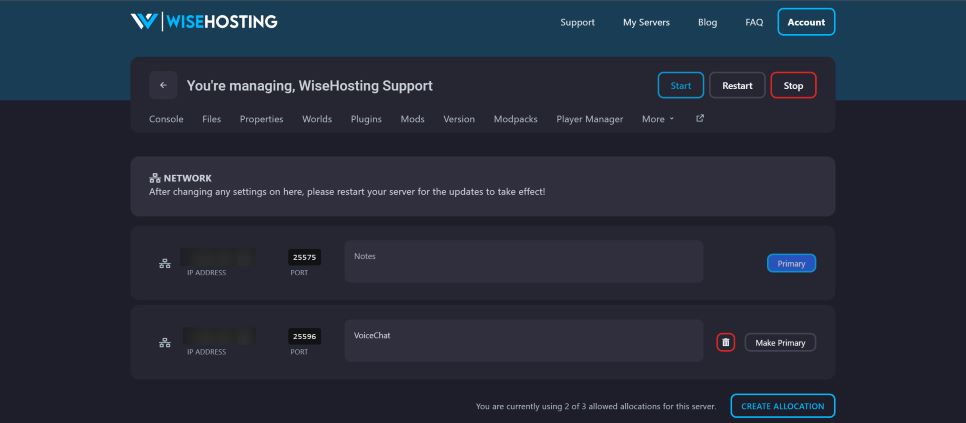Restart the server

pos(737,86)
